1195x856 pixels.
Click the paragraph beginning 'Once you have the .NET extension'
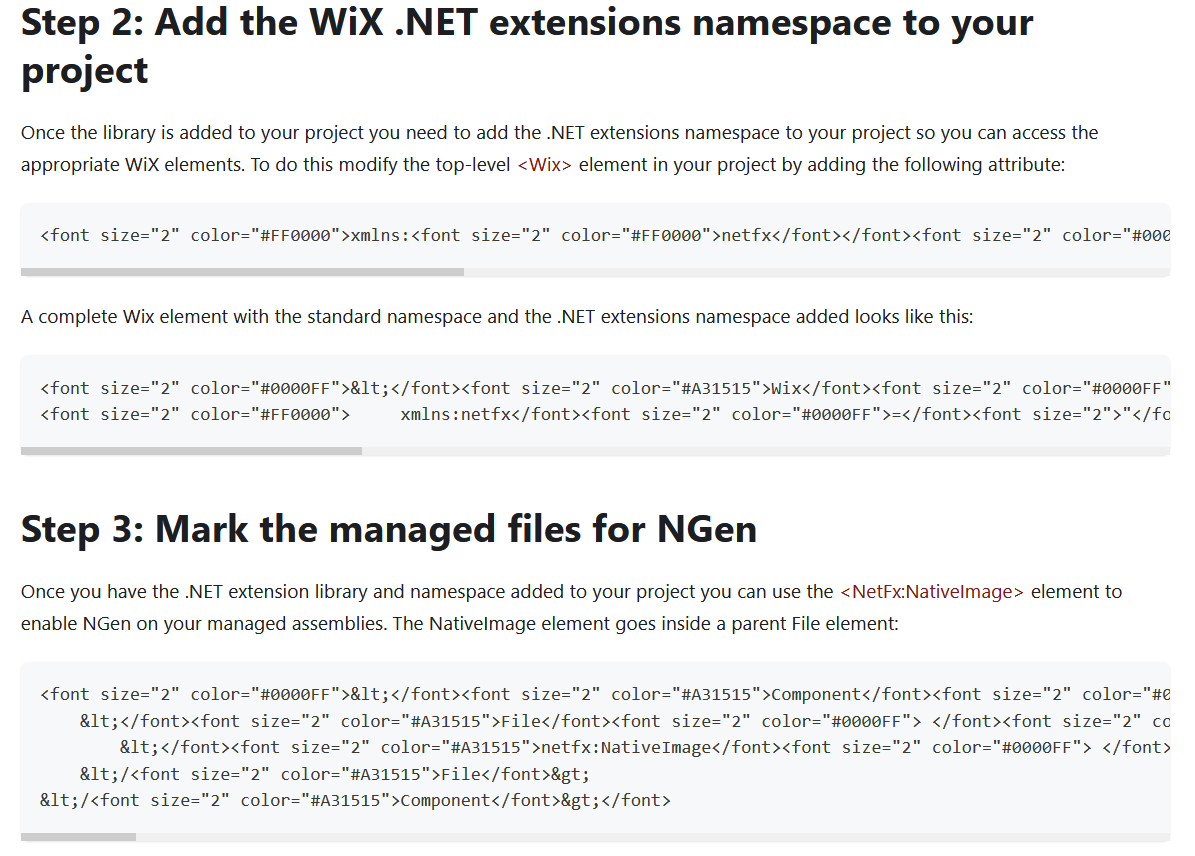(x=572, y=608)
